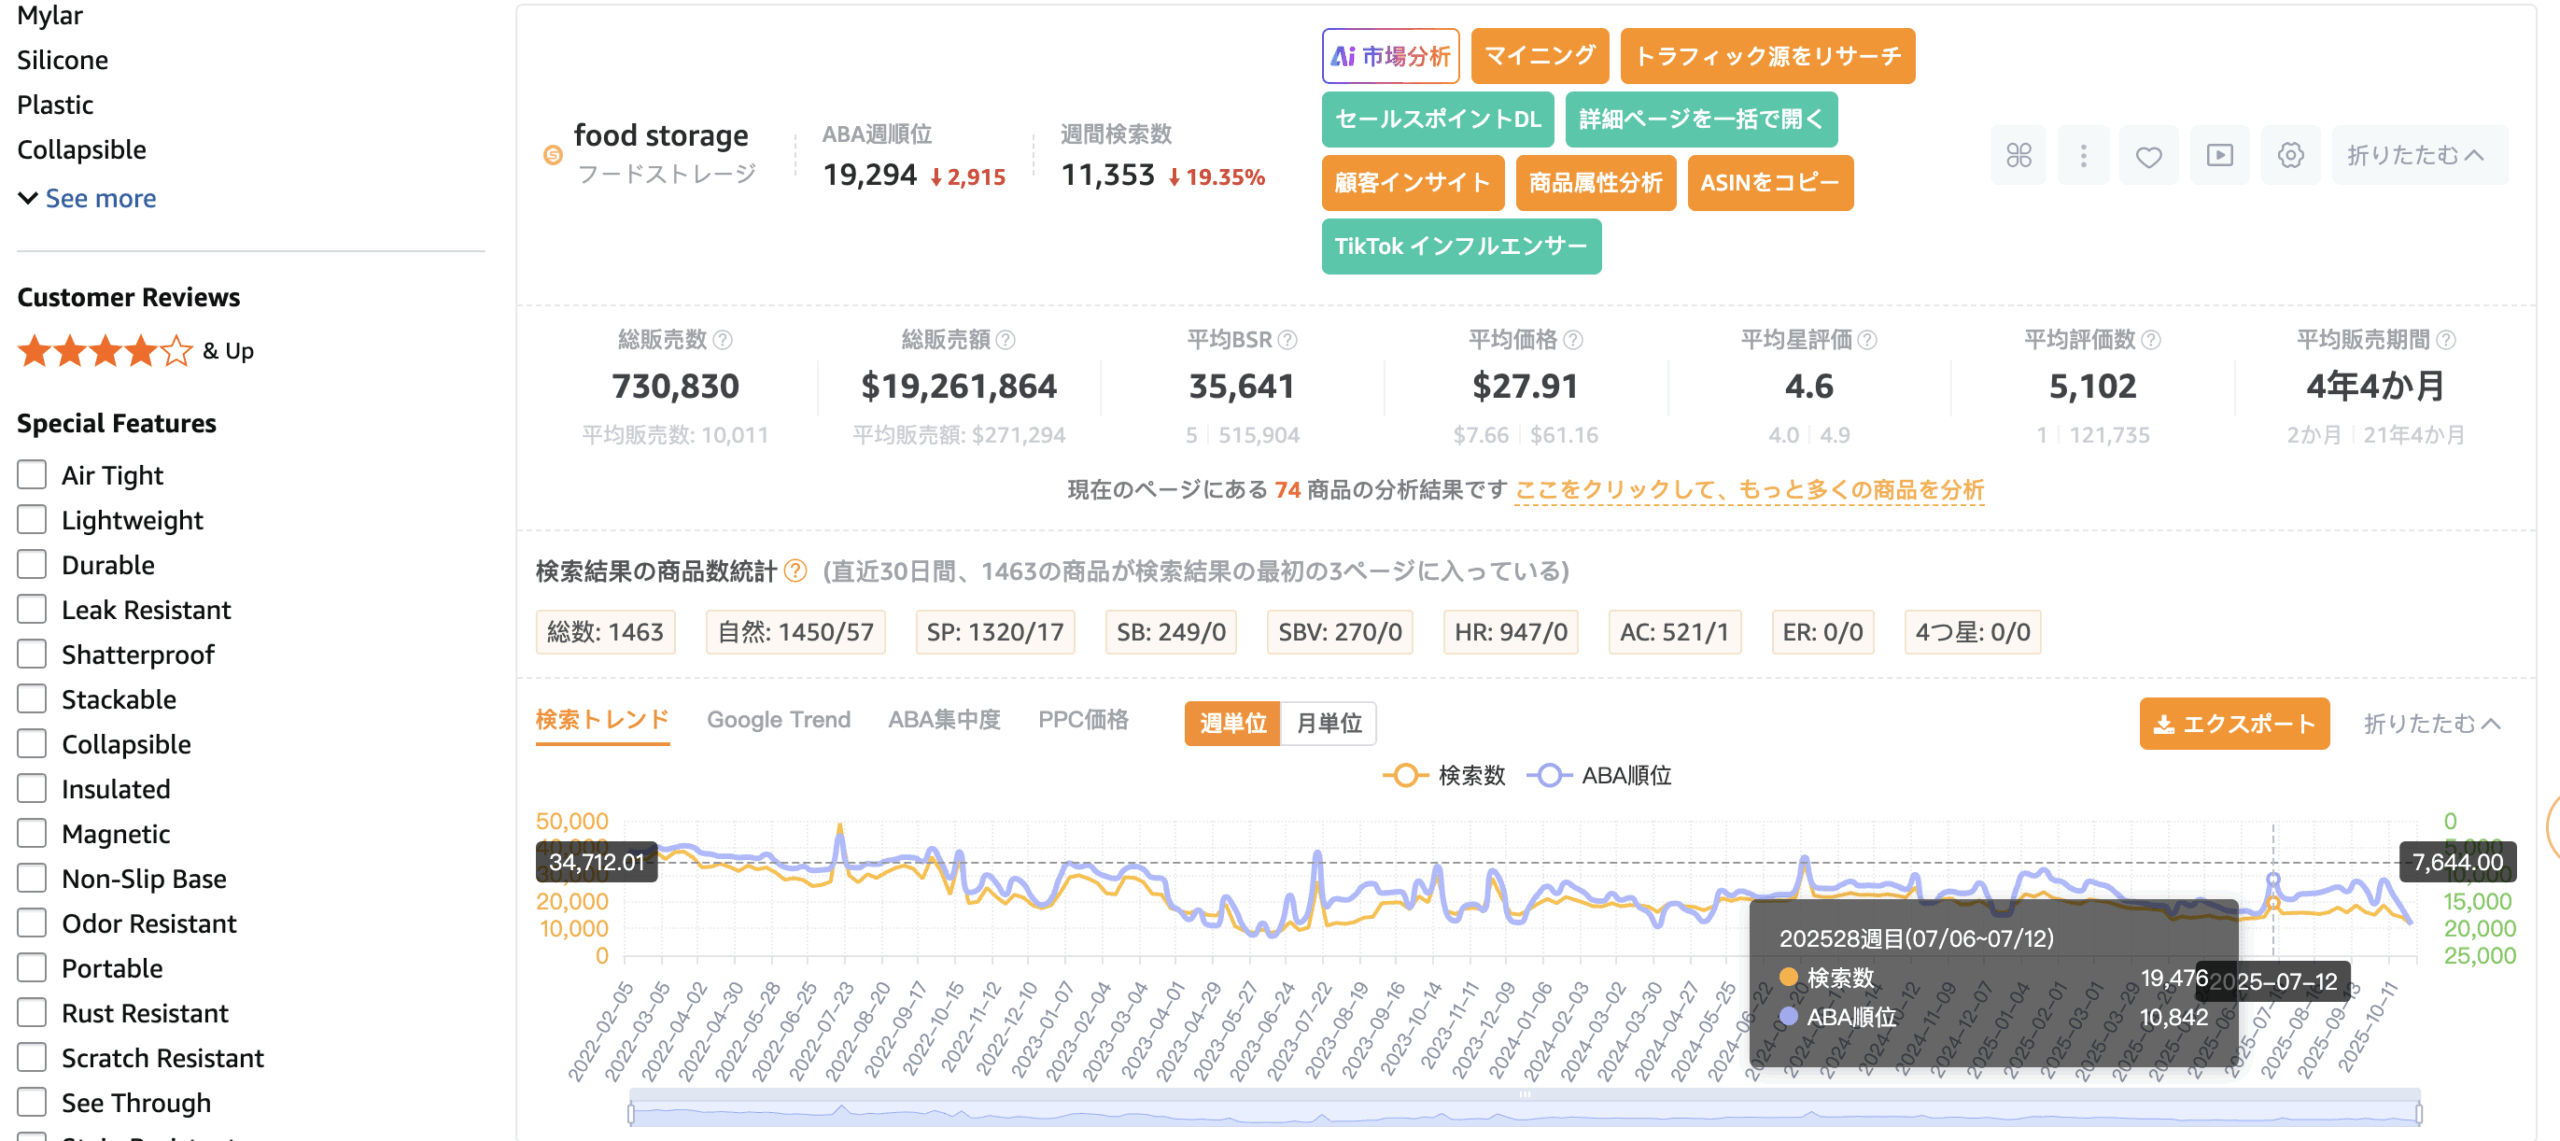Viewport: 2560px width, 1141px height.
Task: Check the Air Tight checkbox
Action: tap(32, 475)
